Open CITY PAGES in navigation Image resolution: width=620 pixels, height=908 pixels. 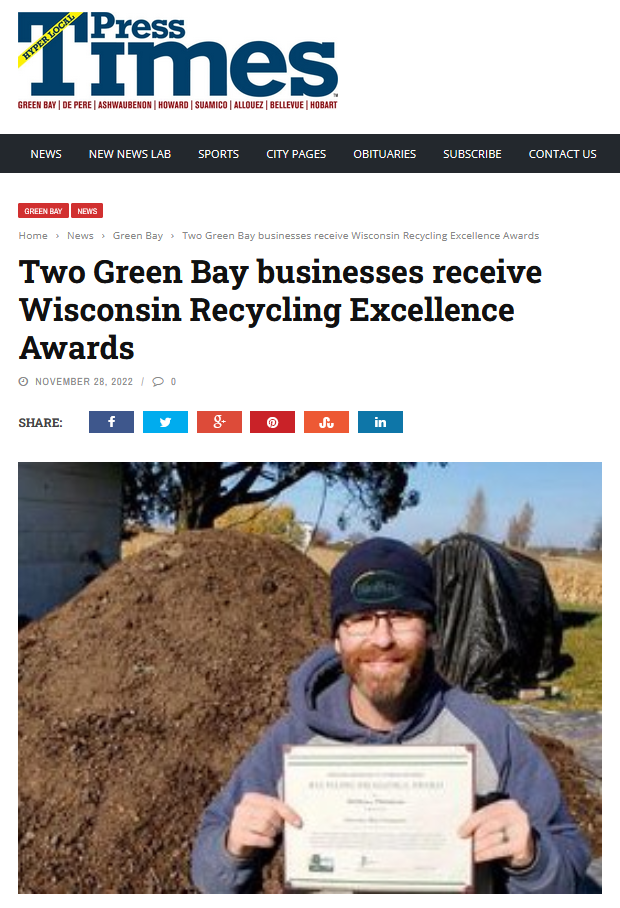tap(296, 154)
